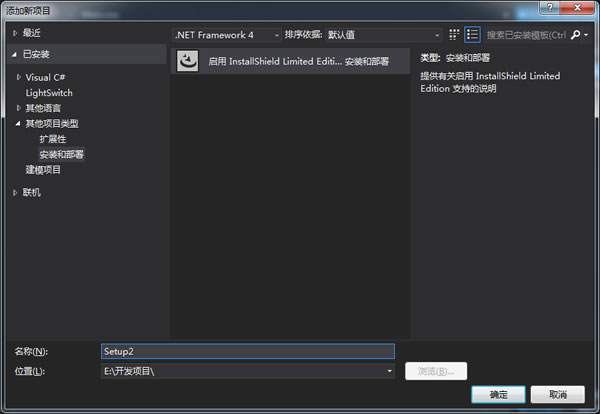
Task: Select 其他项目类型 category label
Action: click(x=52, y=124)
